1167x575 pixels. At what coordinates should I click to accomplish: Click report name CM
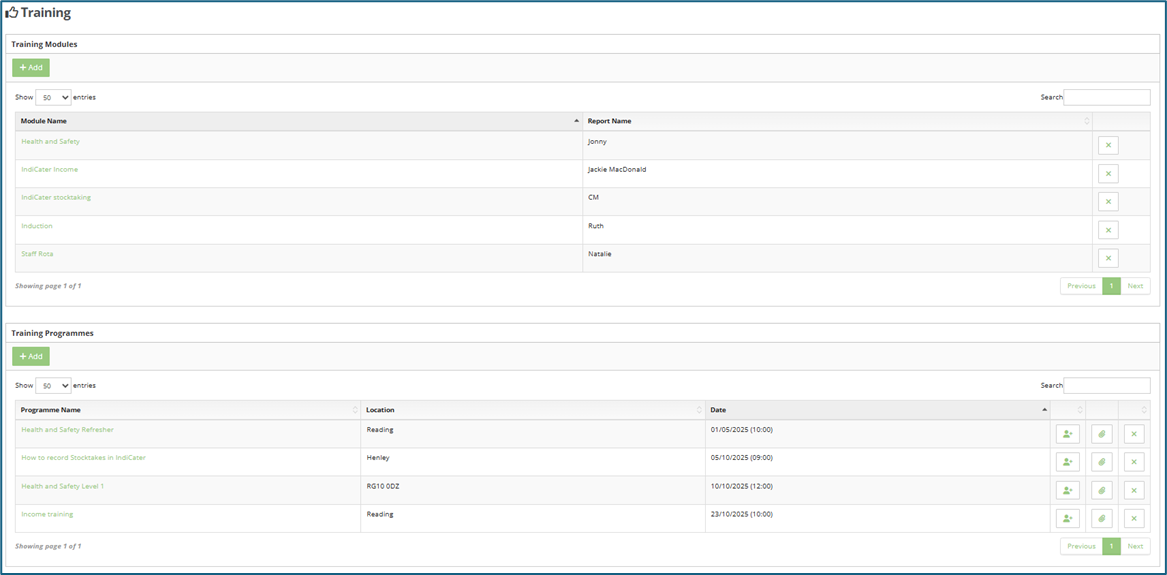point(593,198)
